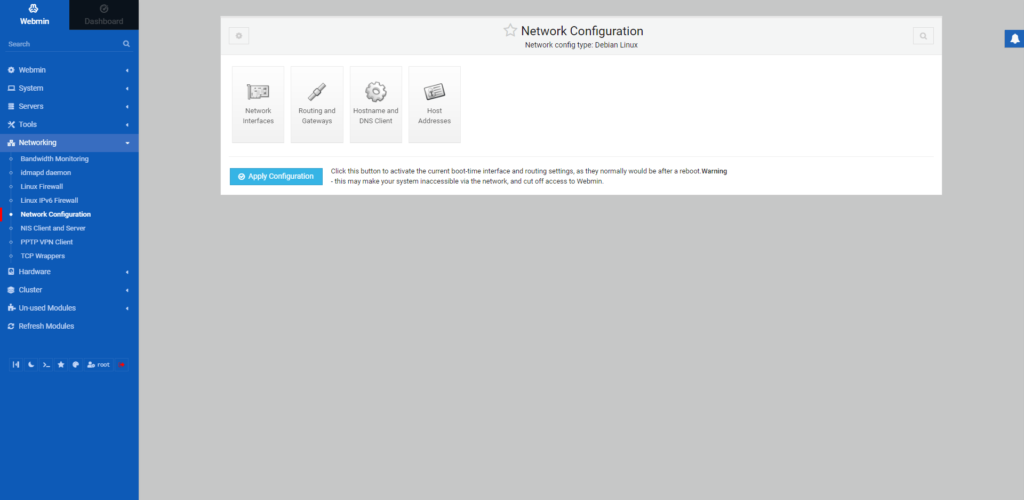This screenshot has height=500, width=1024.
Task: Open Hostname and DNS Client settings
Action: [x=376, y=104]
